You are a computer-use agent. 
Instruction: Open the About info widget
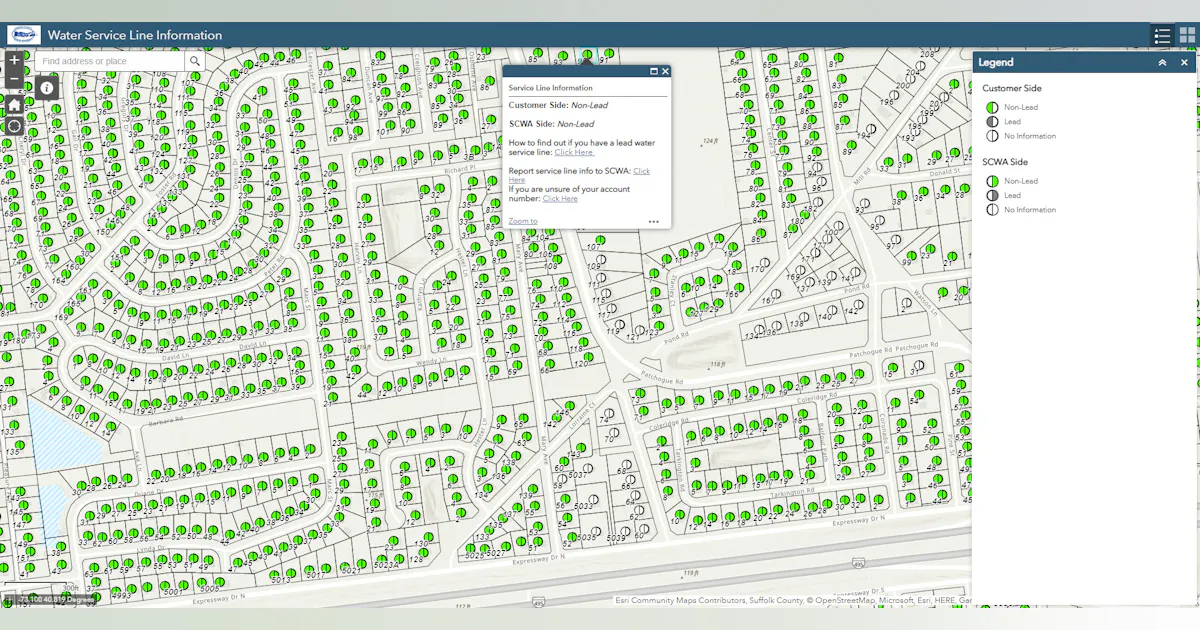pos(47,88)
